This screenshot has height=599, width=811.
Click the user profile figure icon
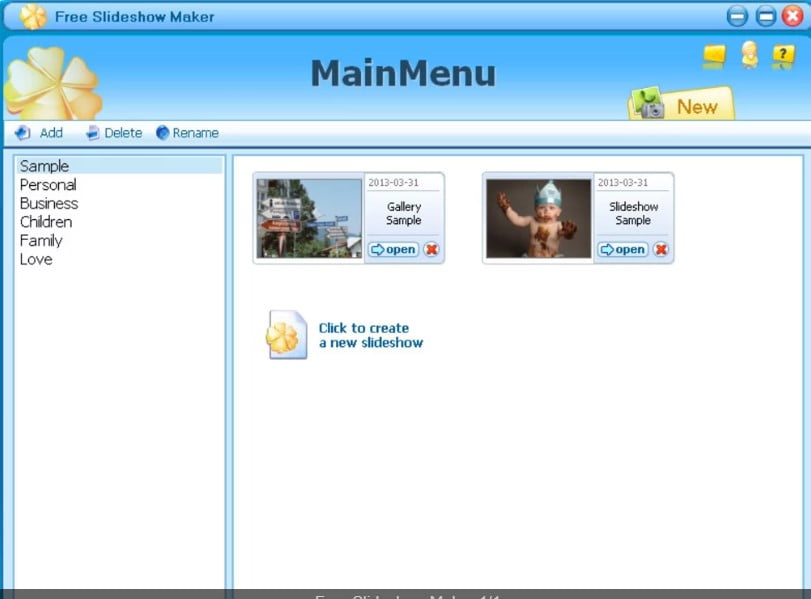click(749, 55)
